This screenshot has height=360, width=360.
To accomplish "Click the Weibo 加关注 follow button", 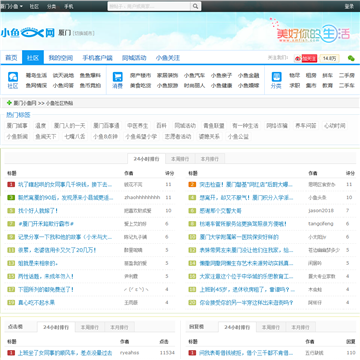I will coord(305,59).
